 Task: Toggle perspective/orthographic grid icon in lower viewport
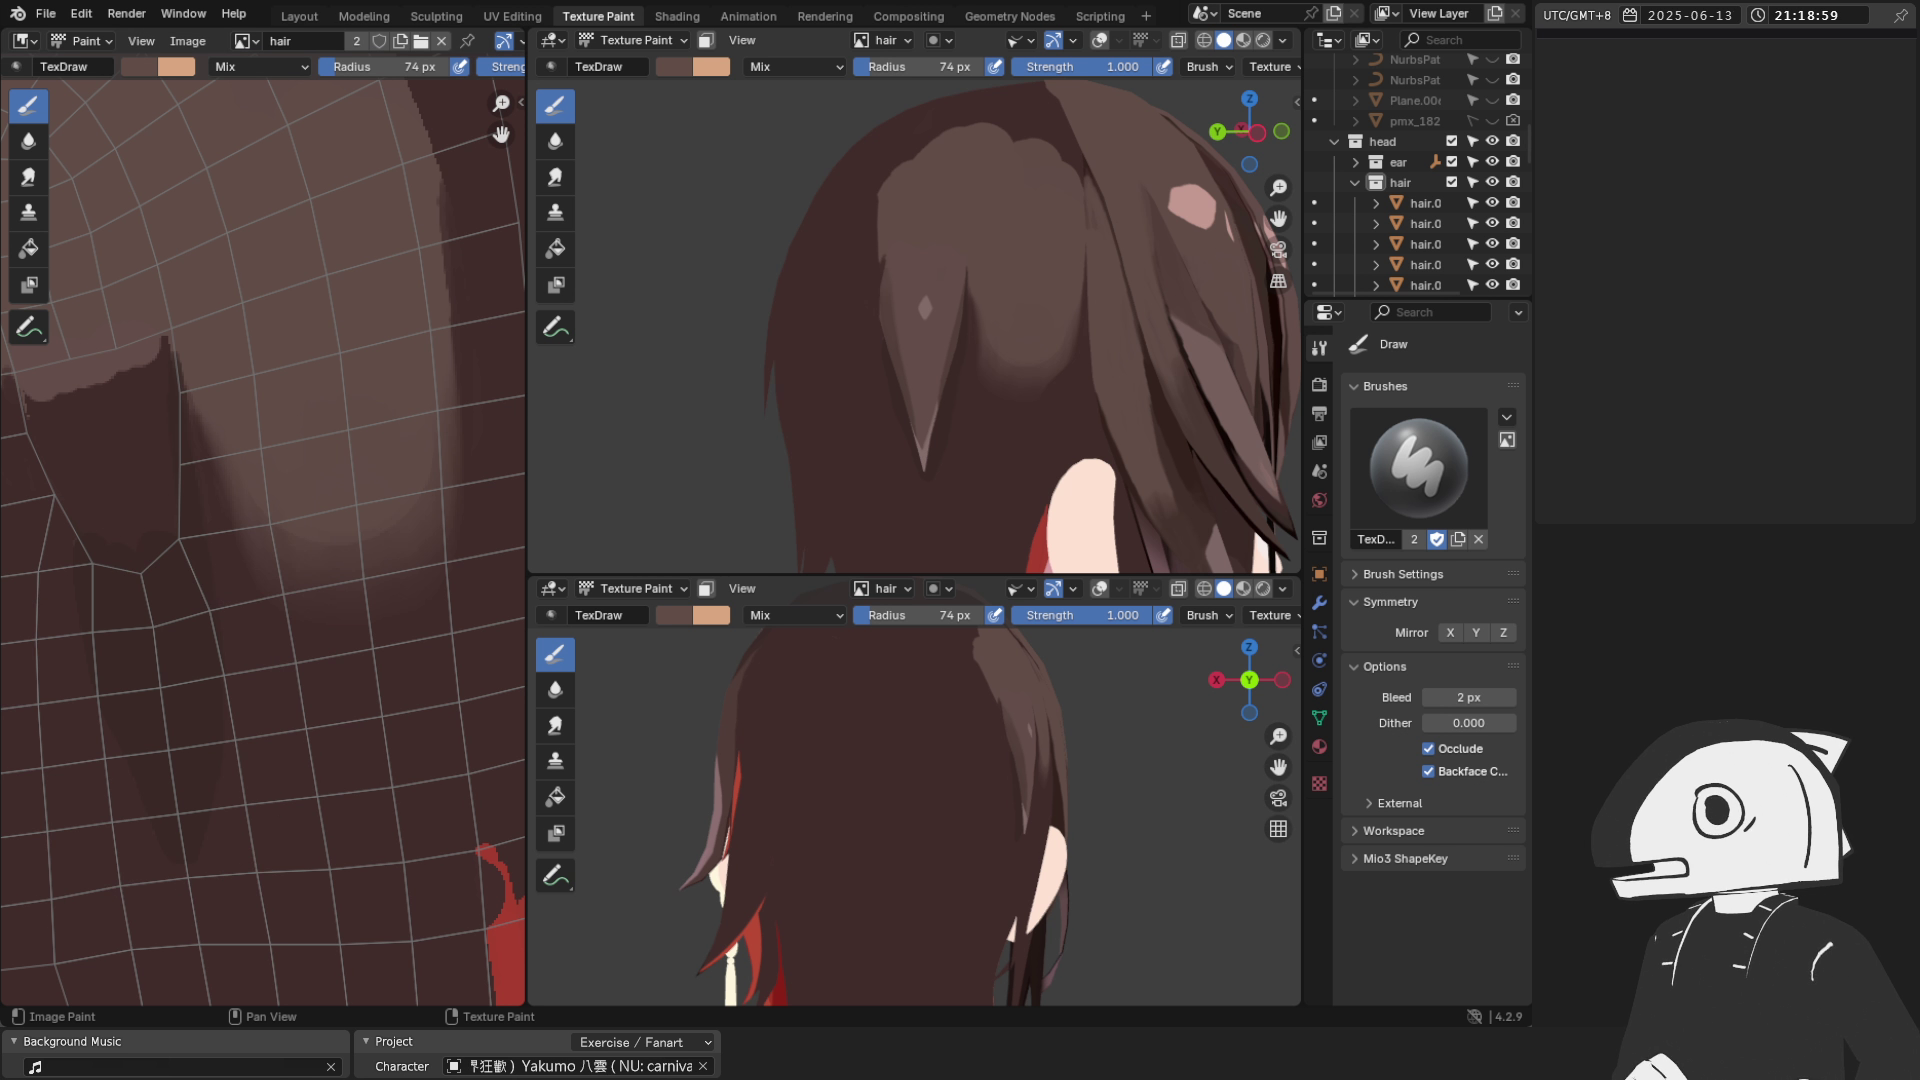(1278, 829)
